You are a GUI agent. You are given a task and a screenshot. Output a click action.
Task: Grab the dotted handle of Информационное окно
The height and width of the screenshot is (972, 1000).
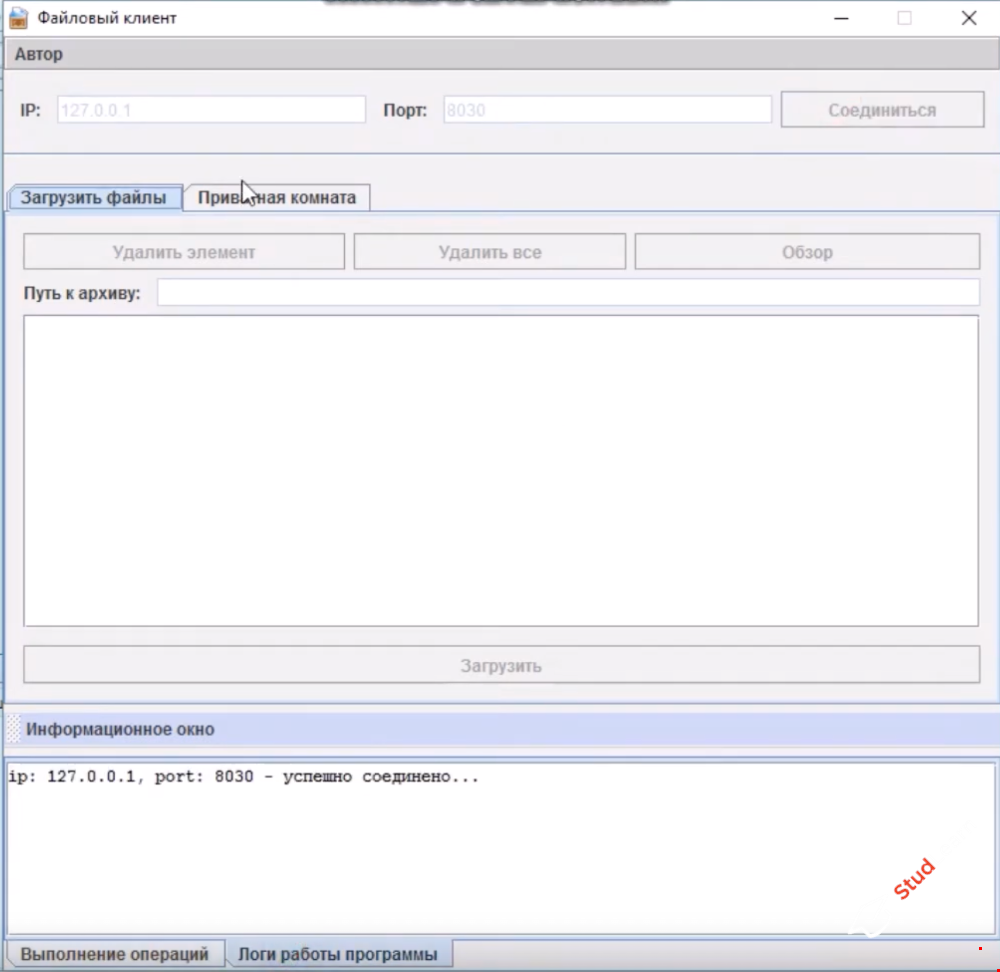[13, 729]
